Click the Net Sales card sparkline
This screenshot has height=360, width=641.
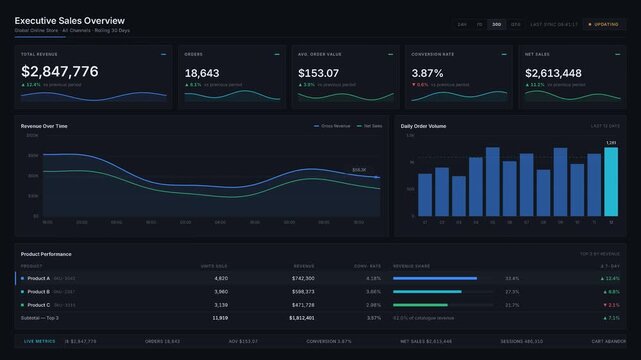573,96
